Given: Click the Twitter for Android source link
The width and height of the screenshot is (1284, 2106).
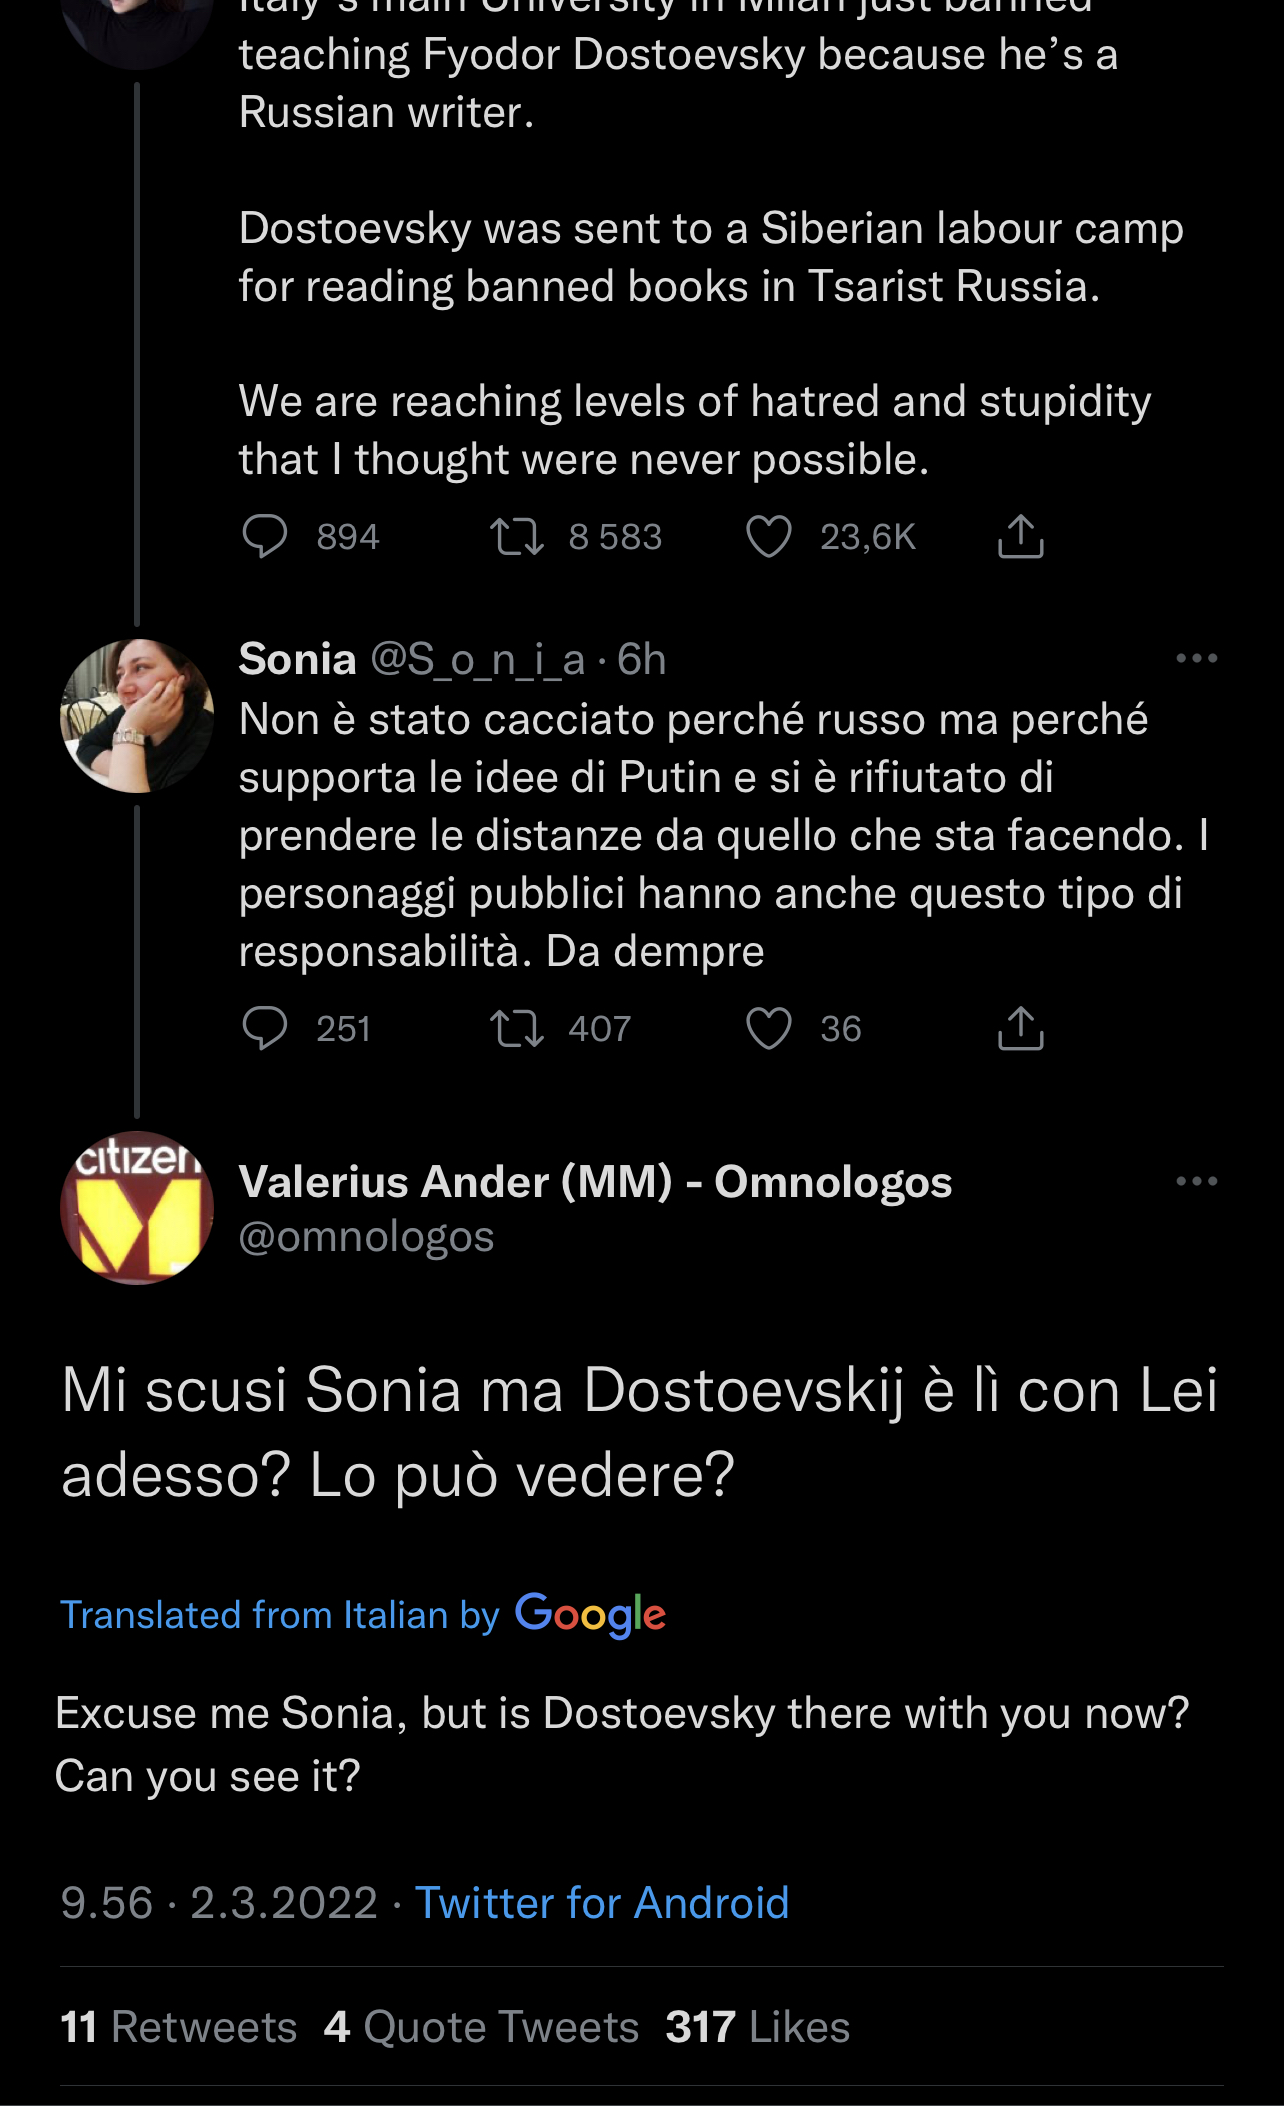Looking at the screenshot, I should tap(602, 1903).
